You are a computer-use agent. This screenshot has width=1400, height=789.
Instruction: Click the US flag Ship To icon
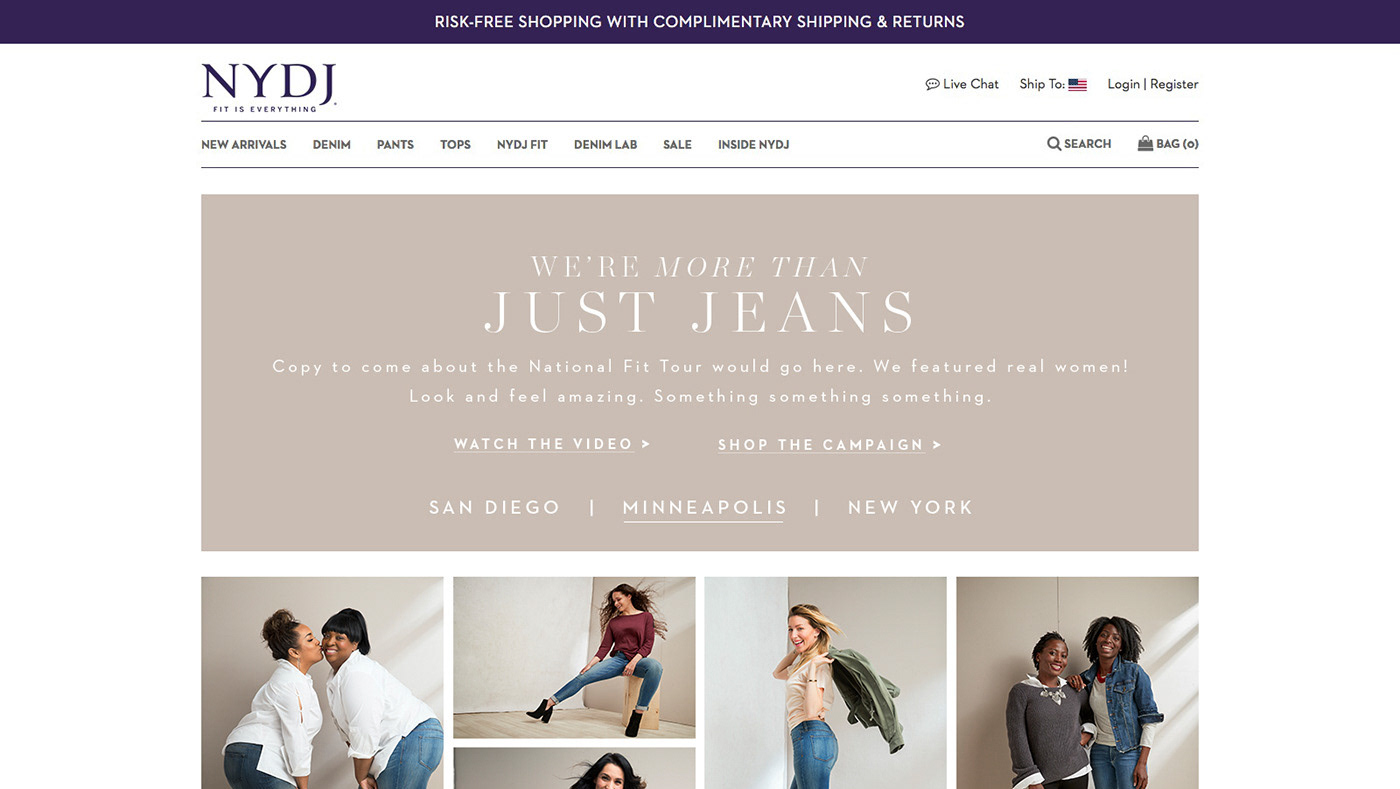click(1077, 85)
